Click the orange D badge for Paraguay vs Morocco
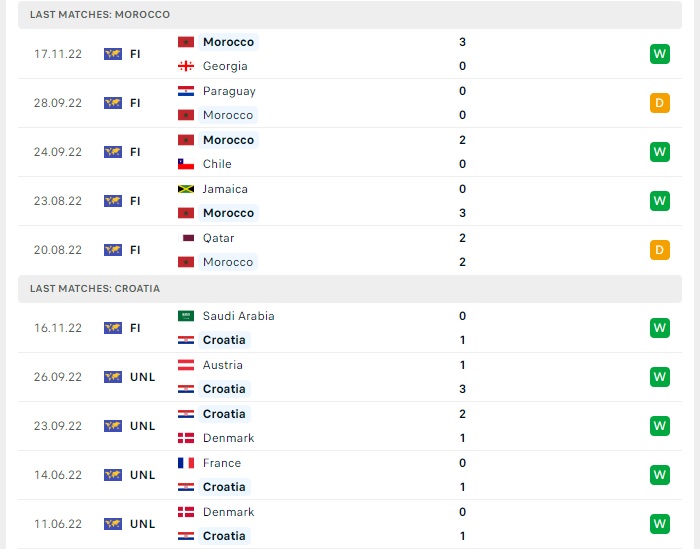700x549 pixels. pos(659,103)
